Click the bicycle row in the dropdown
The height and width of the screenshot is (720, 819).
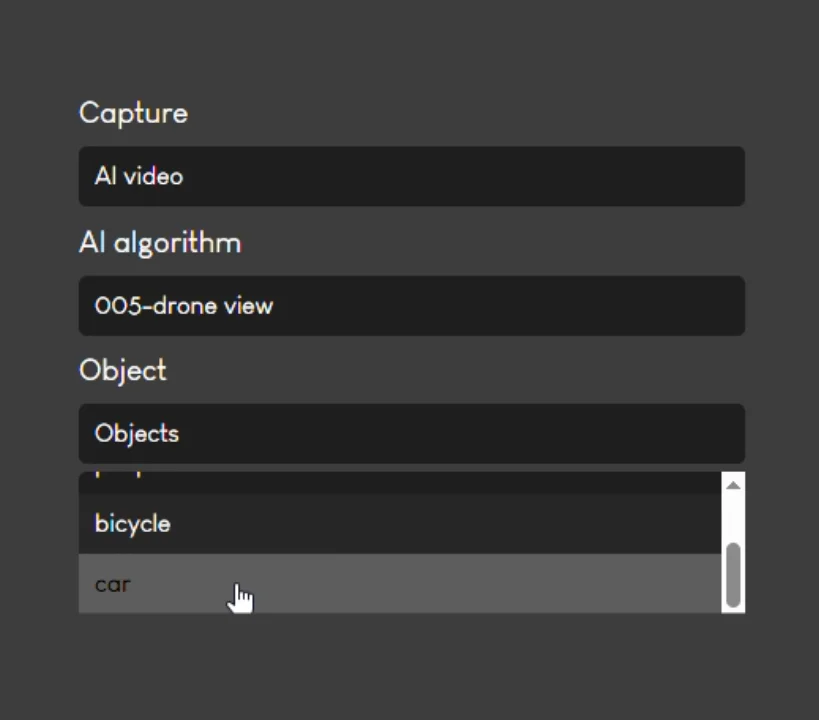coord(400,523)
